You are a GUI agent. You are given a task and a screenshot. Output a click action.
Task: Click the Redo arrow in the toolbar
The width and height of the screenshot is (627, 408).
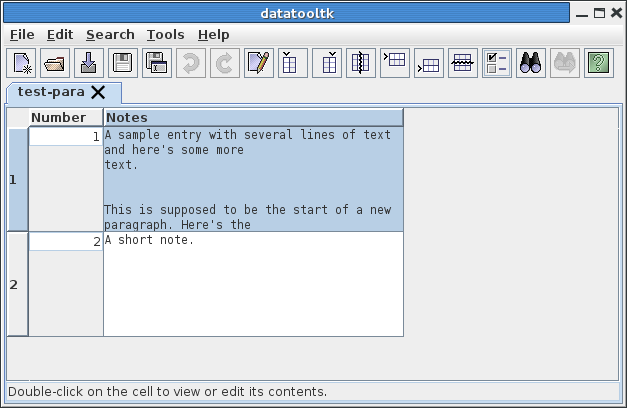[x=224, y=63]
